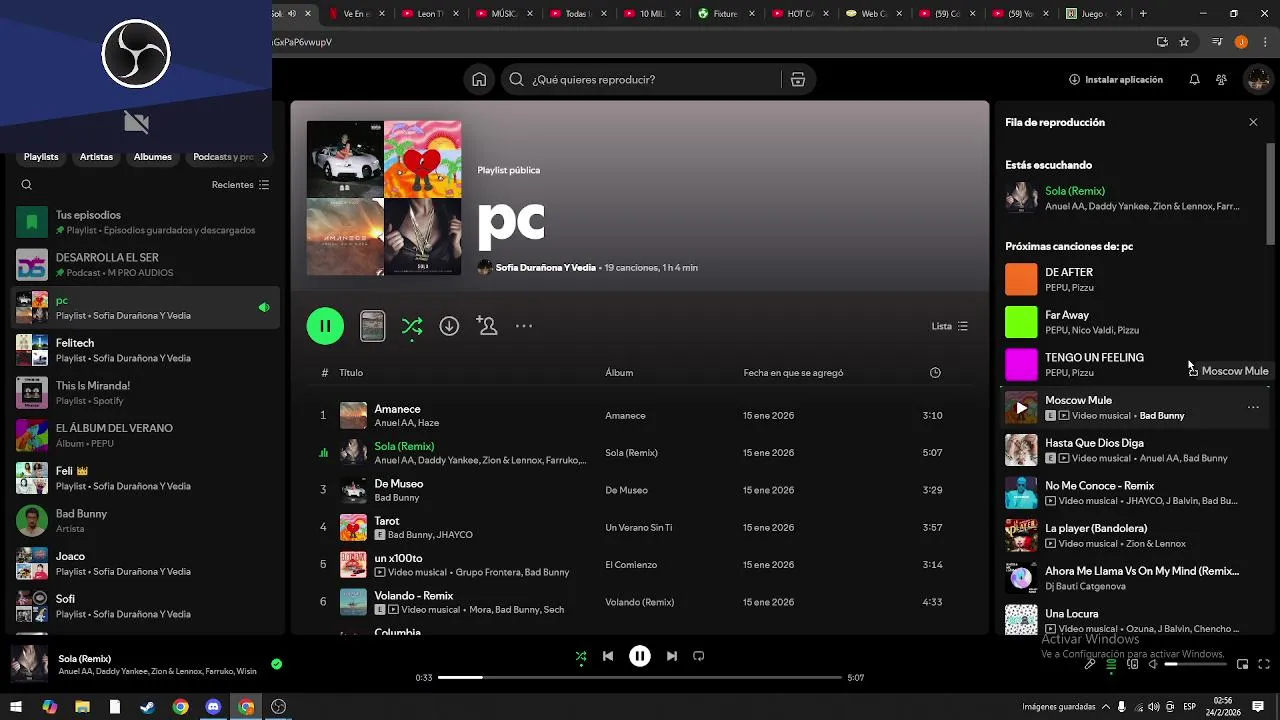Go to Spotify Home icon
This screenshot has width=1280, height=720.
pos(479,80)
